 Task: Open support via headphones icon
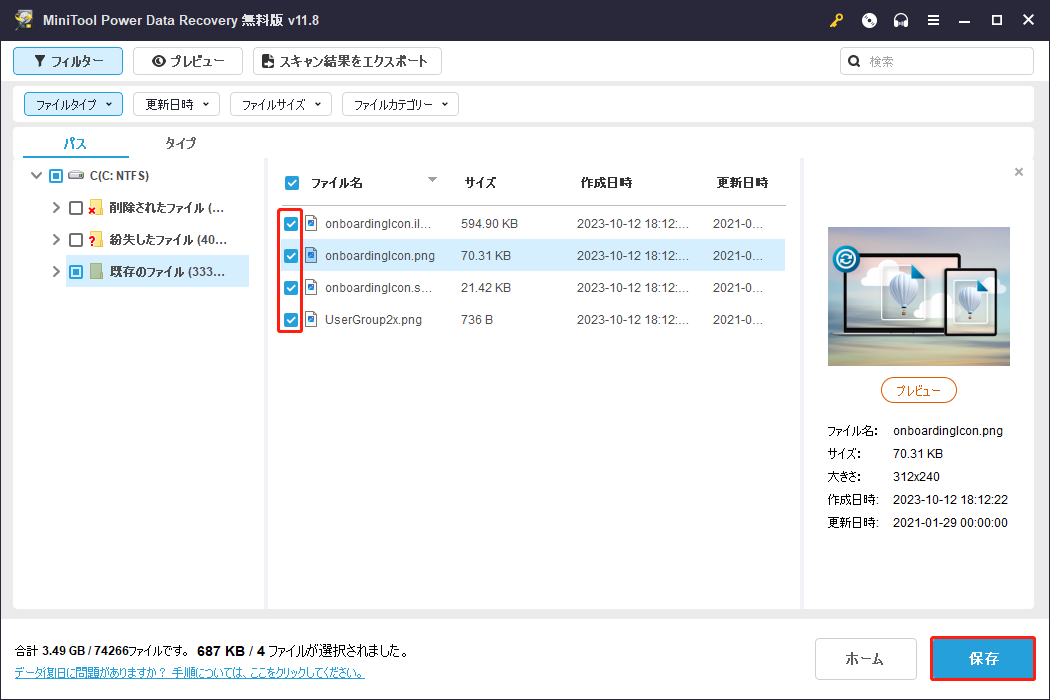(901, 20)
